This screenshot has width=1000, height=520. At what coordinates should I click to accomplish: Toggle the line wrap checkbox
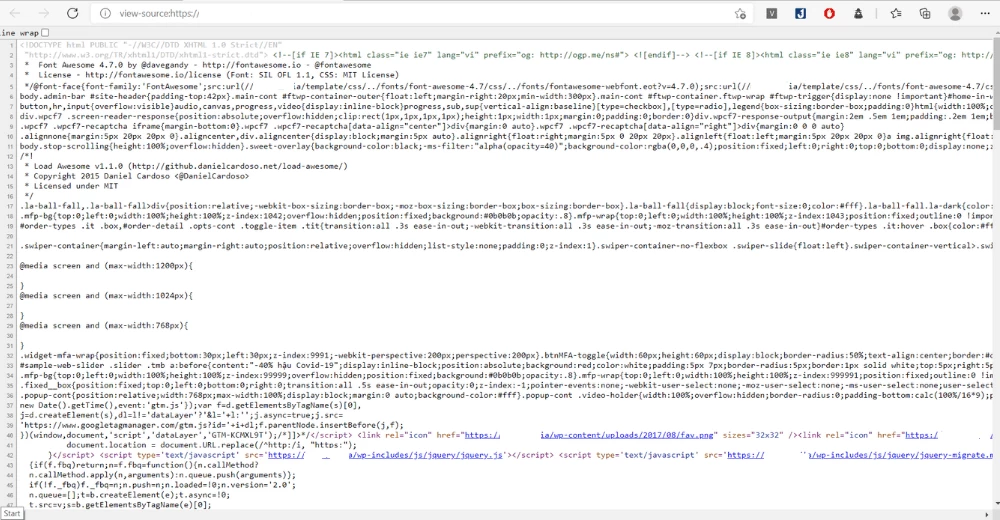[x=45, y=33]
